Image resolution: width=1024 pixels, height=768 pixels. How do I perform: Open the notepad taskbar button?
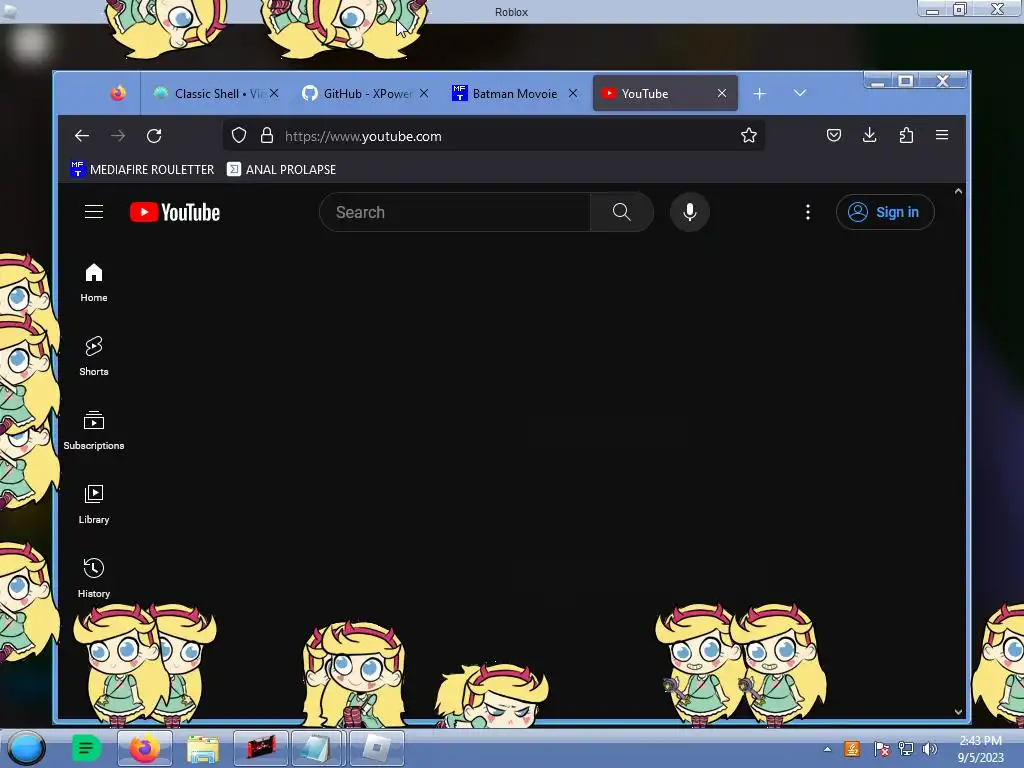point(317,748)
